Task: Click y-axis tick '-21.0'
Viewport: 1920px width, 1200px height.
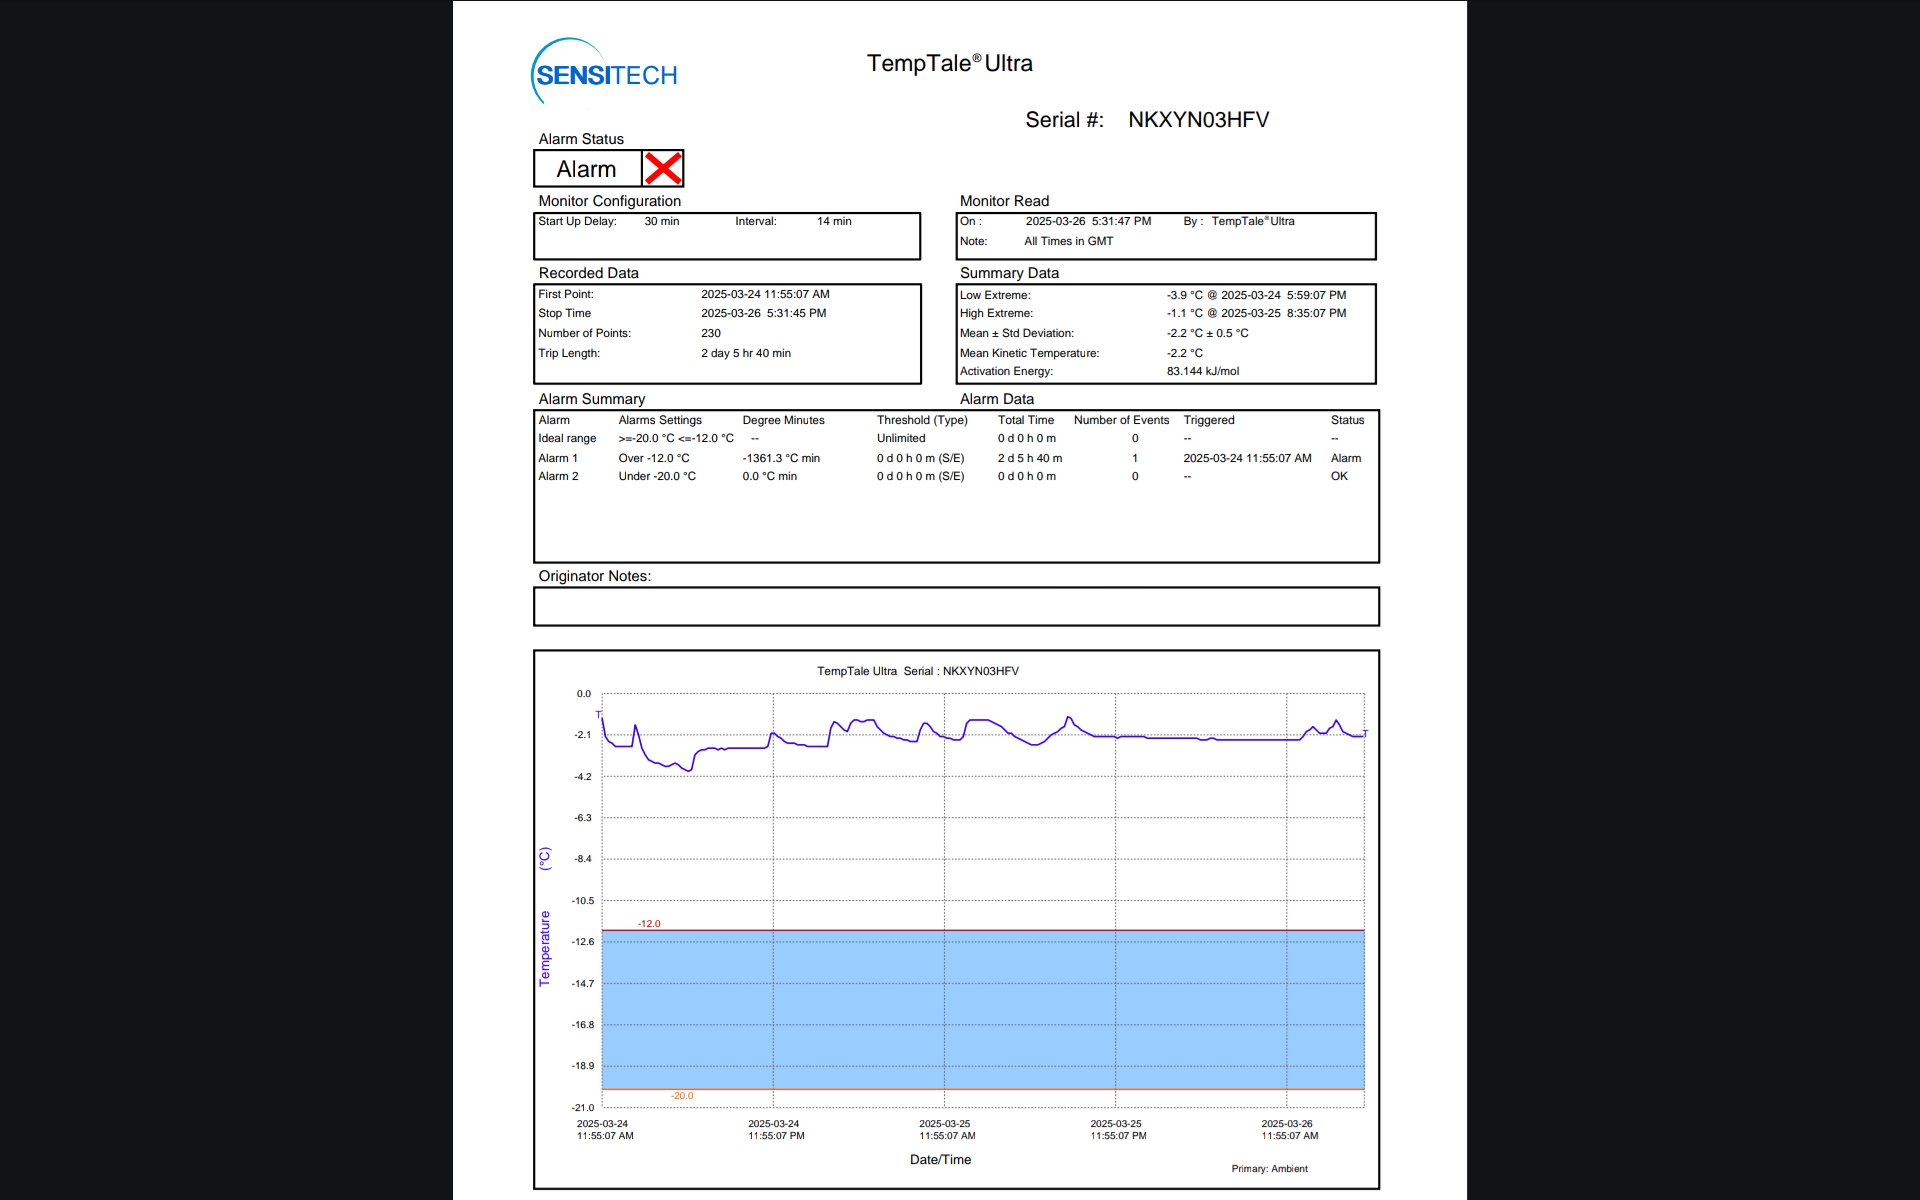Action: point(583,1108)
